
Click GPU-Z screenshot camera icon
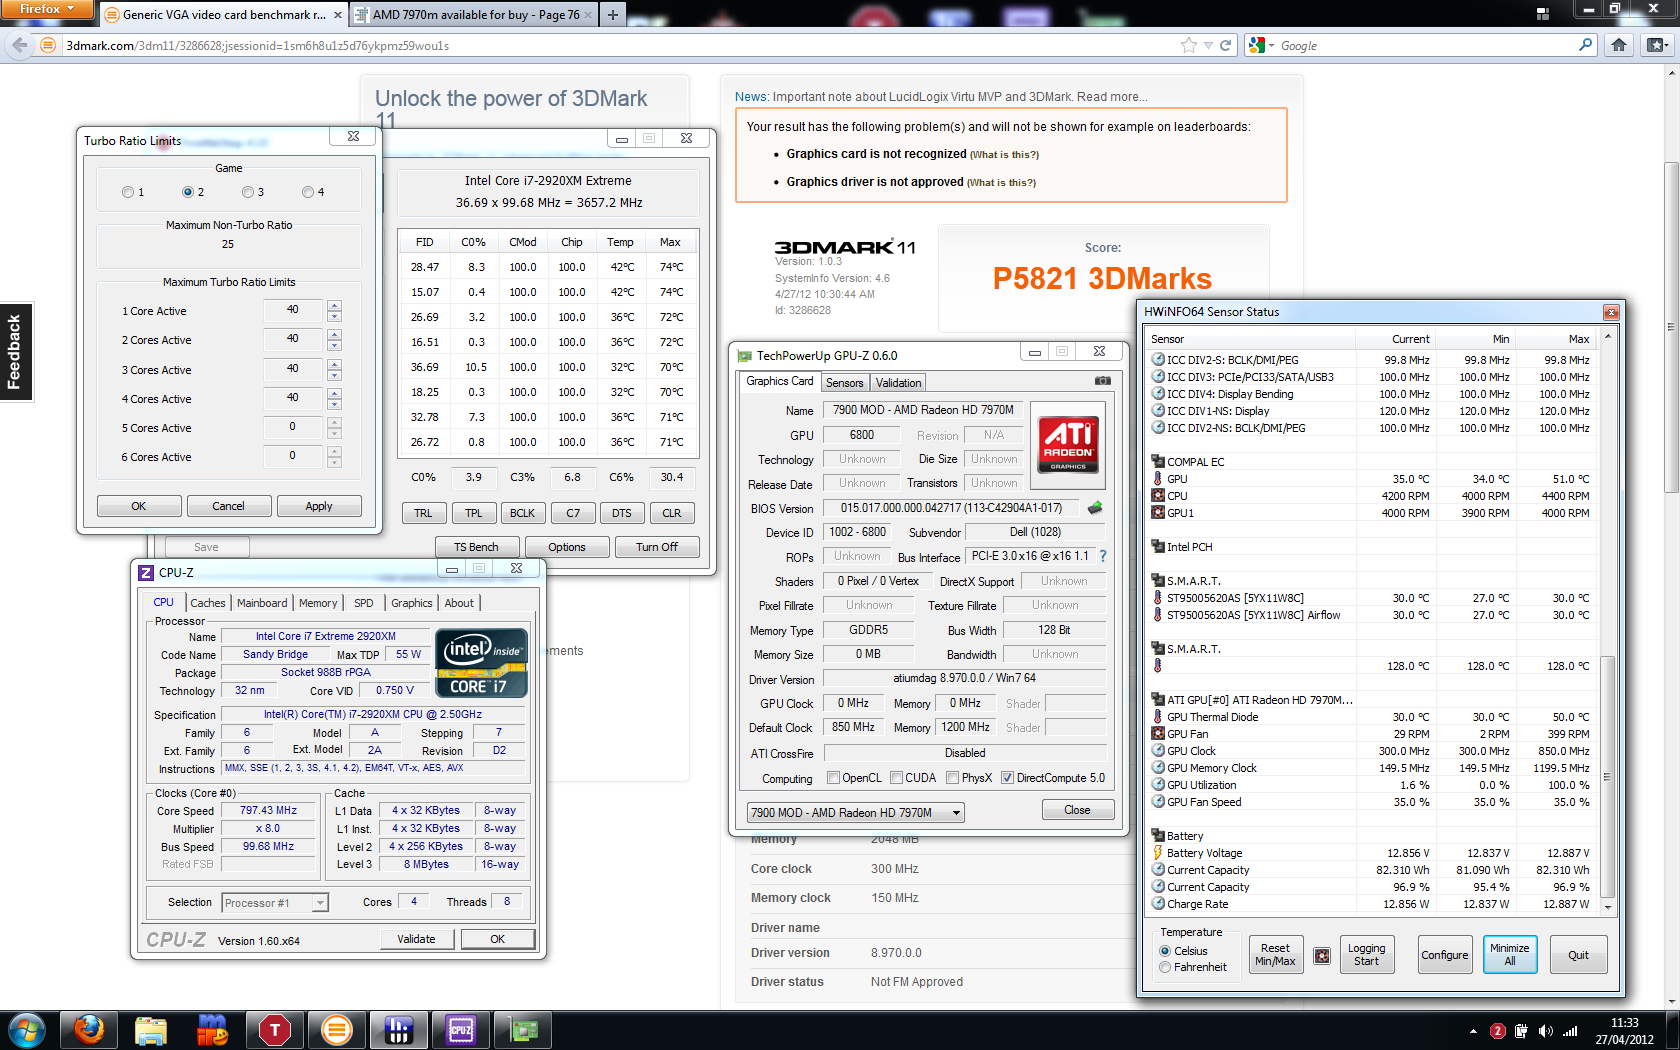tap(1102, 381)
